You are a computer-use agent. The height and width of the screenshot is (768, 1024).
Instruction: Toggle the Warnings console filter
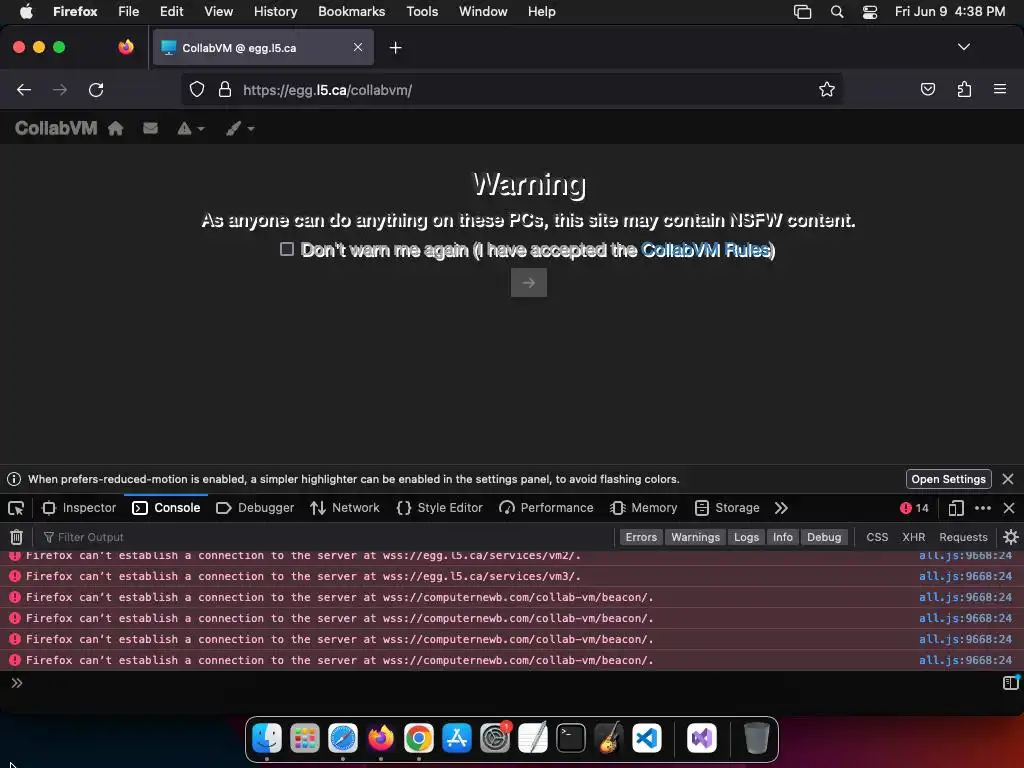point(695,537)
